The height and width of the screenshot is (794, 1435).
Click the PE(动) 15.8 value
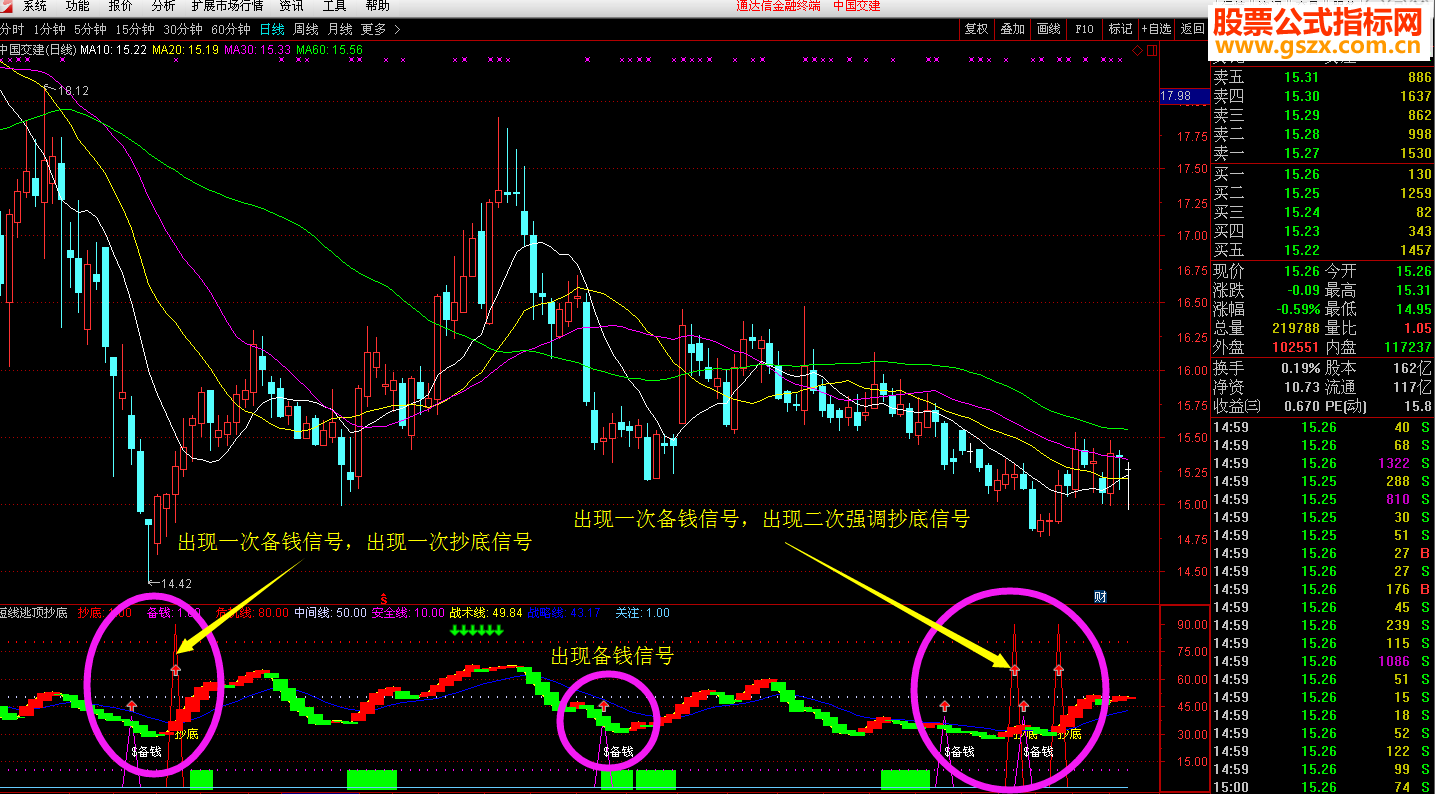pos(1417,407)
